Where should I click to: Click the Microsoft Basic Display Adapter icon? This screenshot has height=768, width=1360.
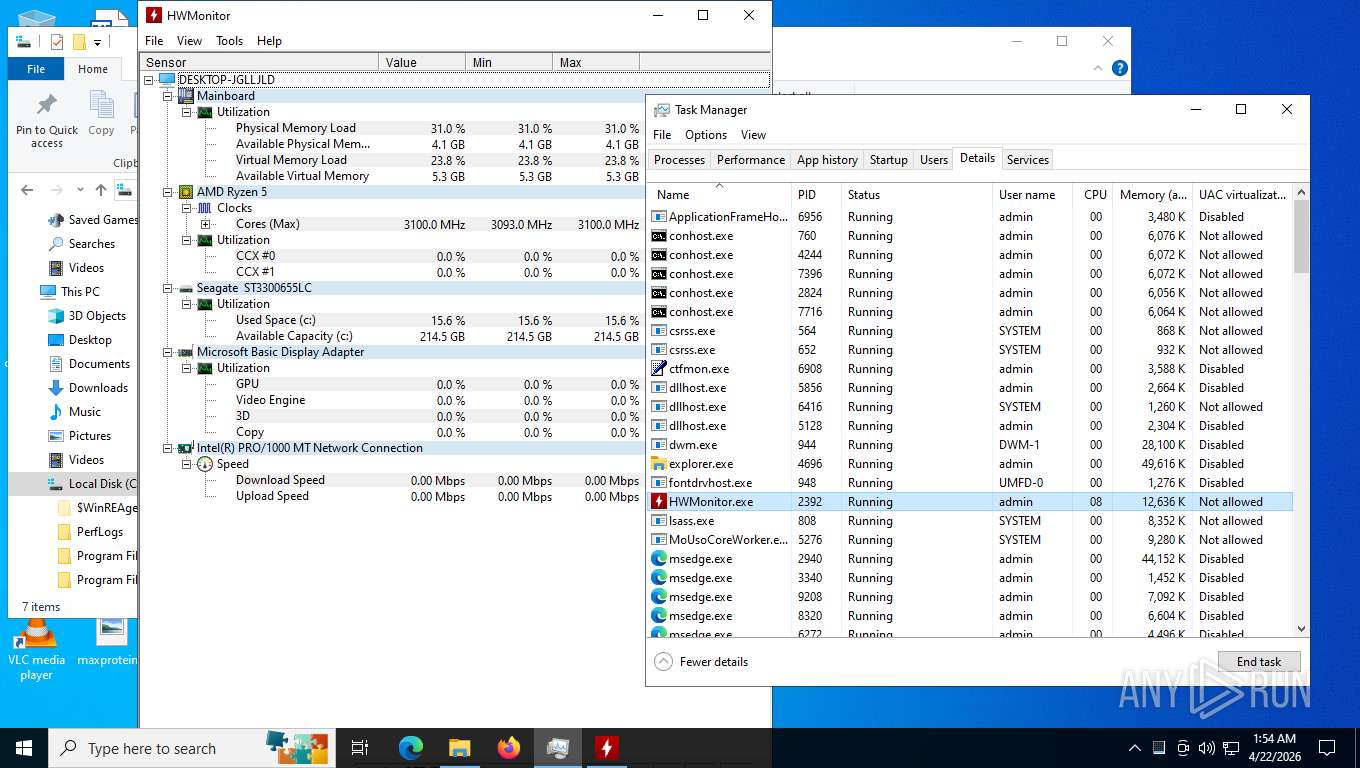pyautogui.click(x=186, y=352)
